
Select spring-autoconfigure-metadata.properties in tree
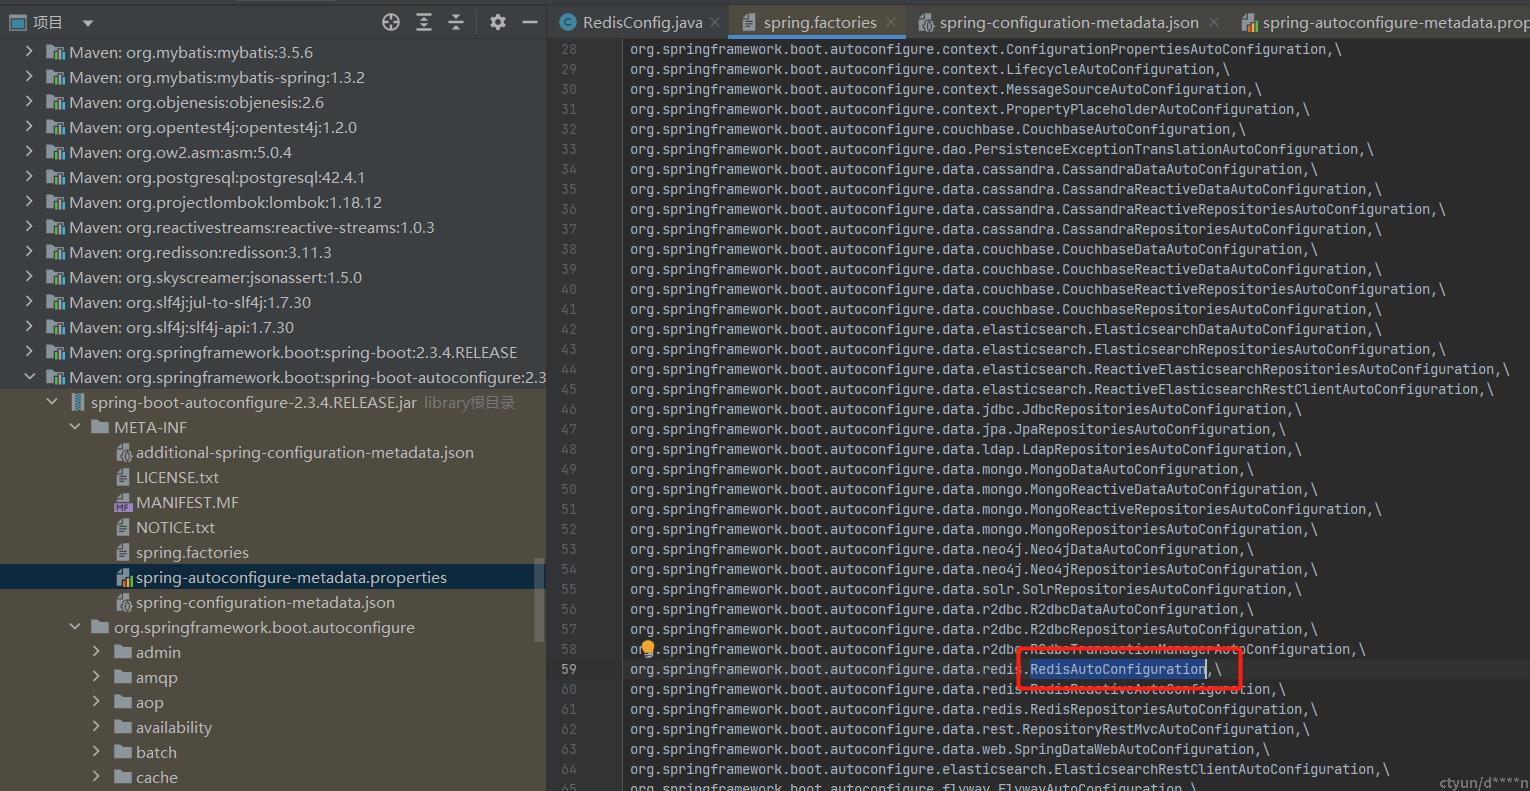point(291,577)
